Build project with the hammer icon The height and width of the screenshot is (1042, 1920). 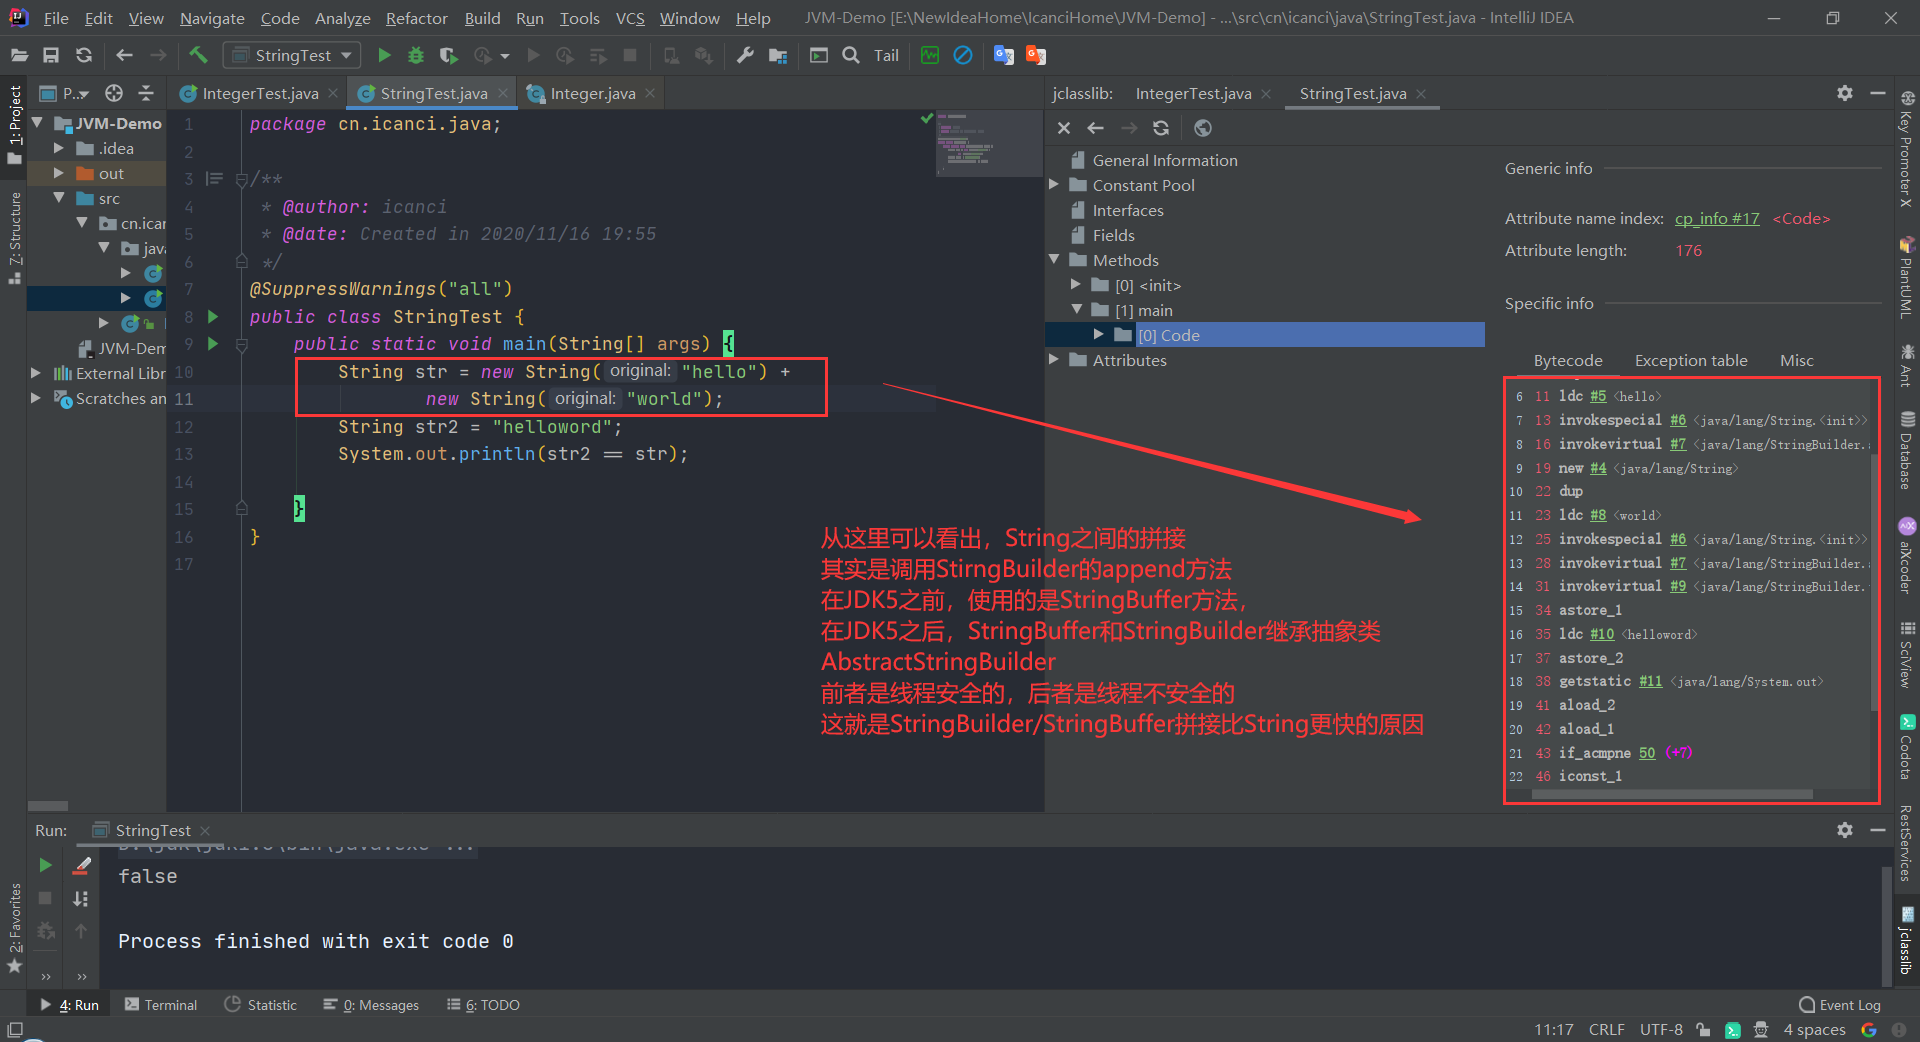tap(198, 55)
